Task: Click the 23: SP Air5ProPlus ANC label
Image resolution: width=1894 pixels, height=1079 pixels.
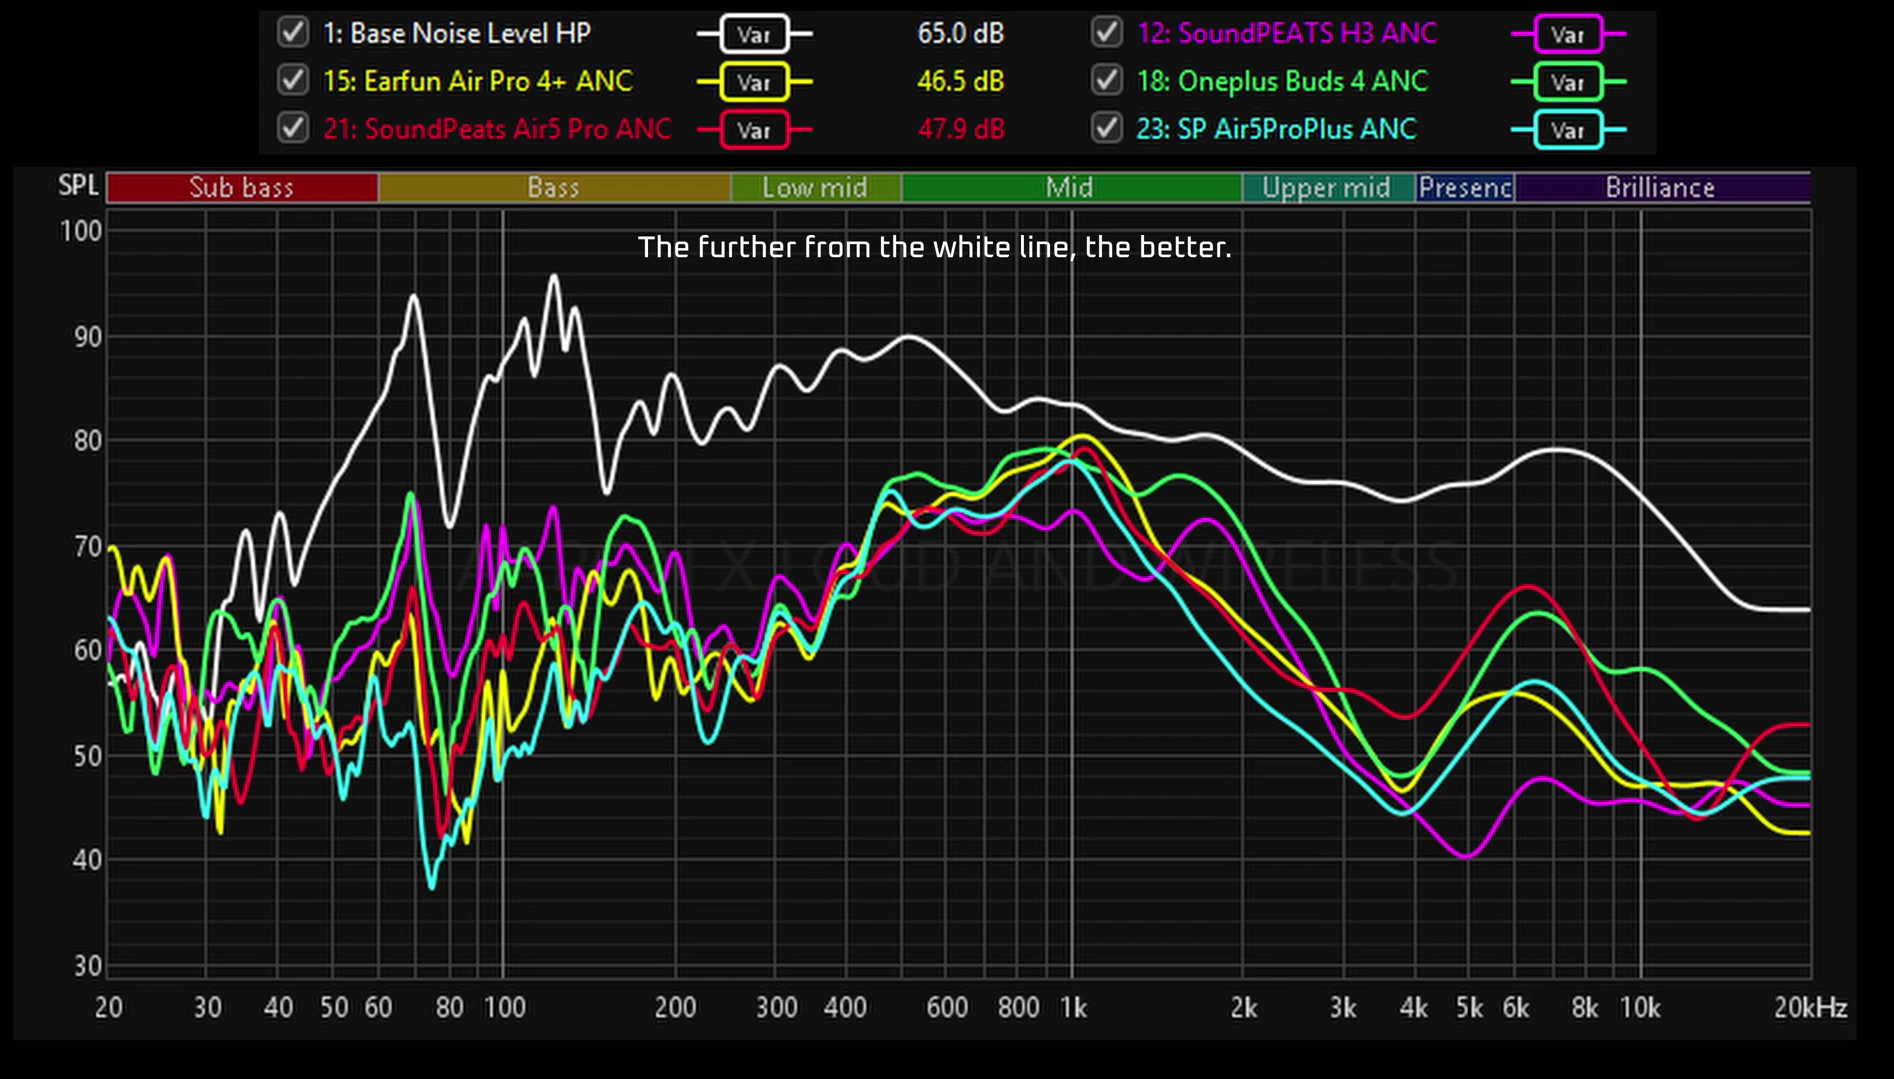Action: (1277, 129)
